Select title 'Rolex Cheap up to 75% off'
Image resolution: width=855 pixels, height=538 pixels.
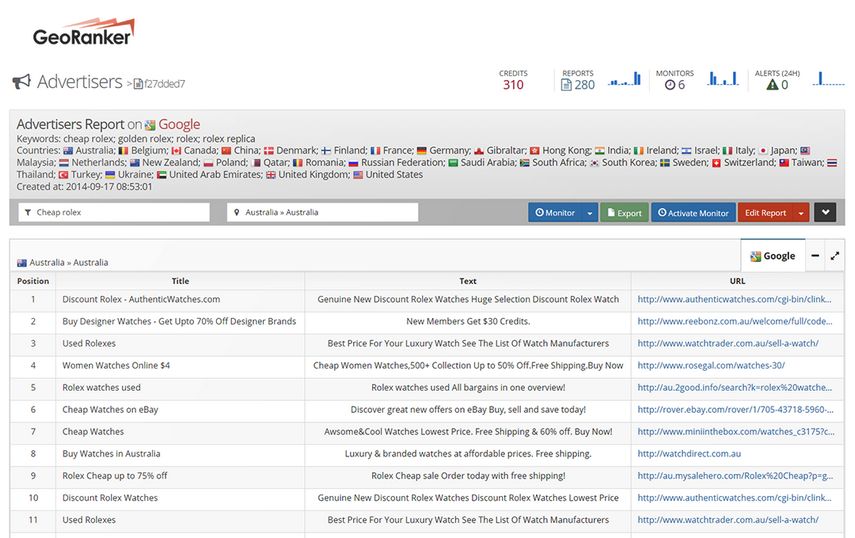pos(115,476)
